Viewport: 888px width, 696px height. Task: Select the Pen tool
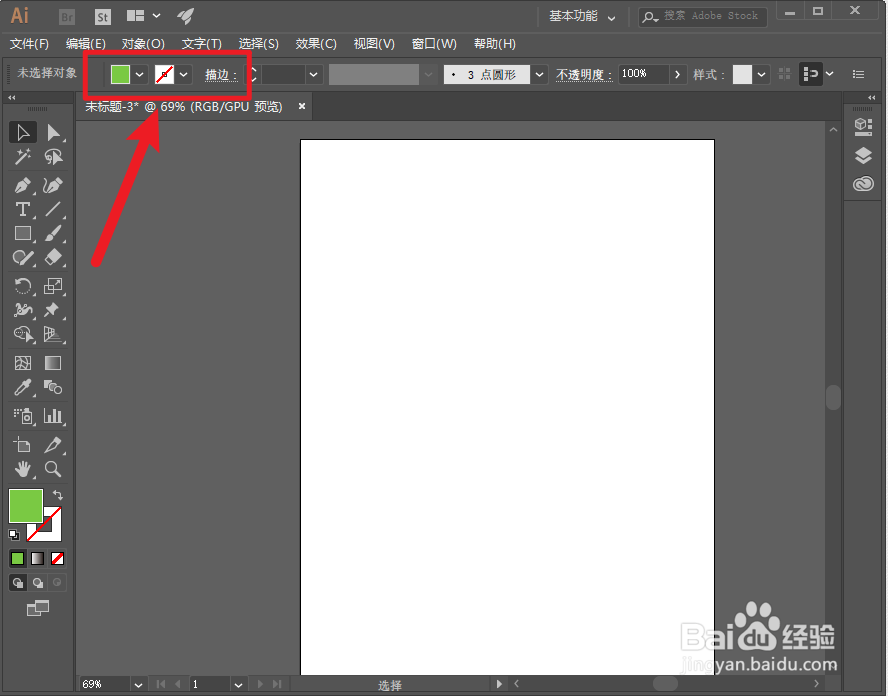[x=23, y=185]
